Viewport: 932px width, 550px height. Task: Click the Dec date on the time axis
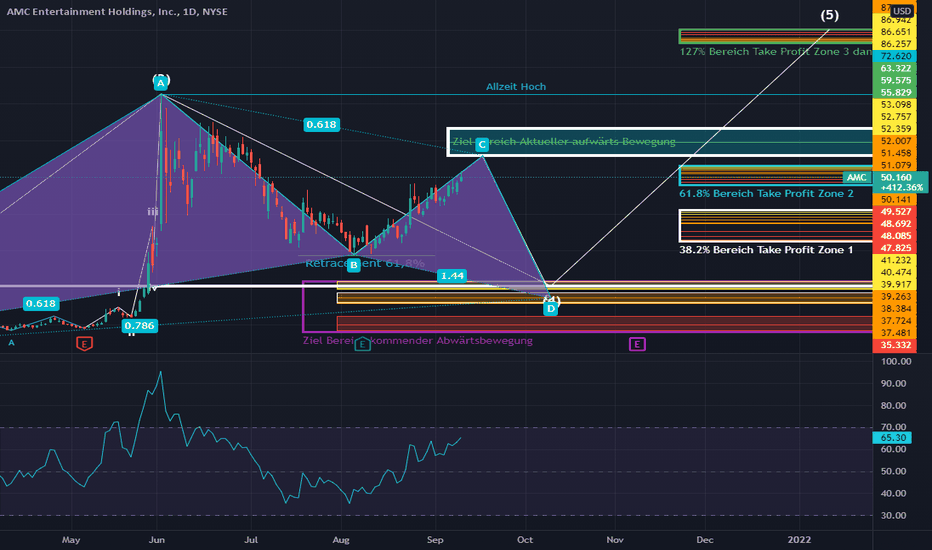point(705,540)
